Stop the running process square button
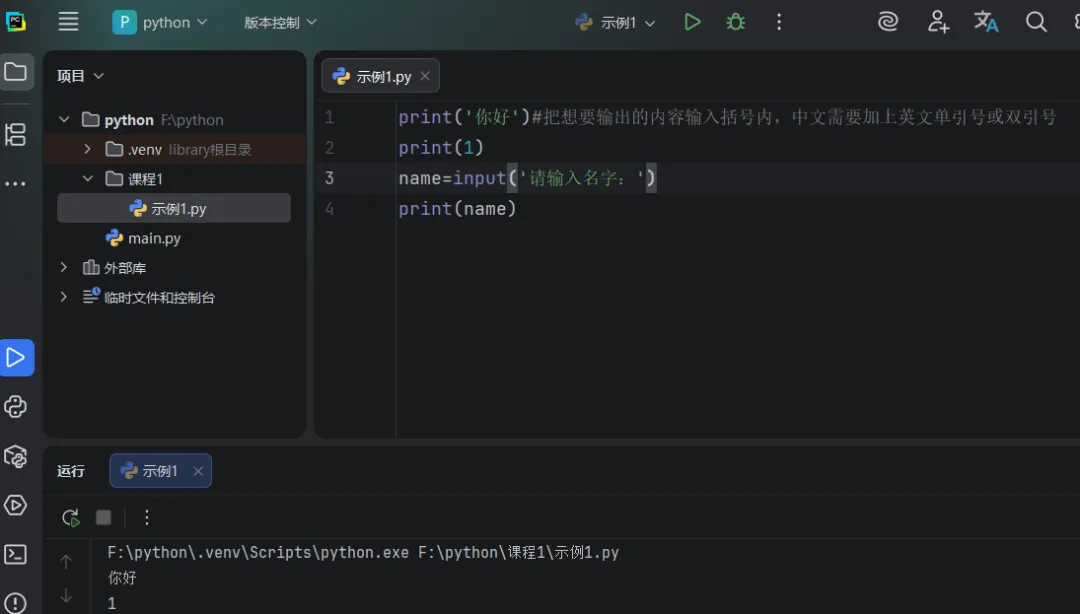This screenshot has height=614, width=1080. click(x=103, y=518)
